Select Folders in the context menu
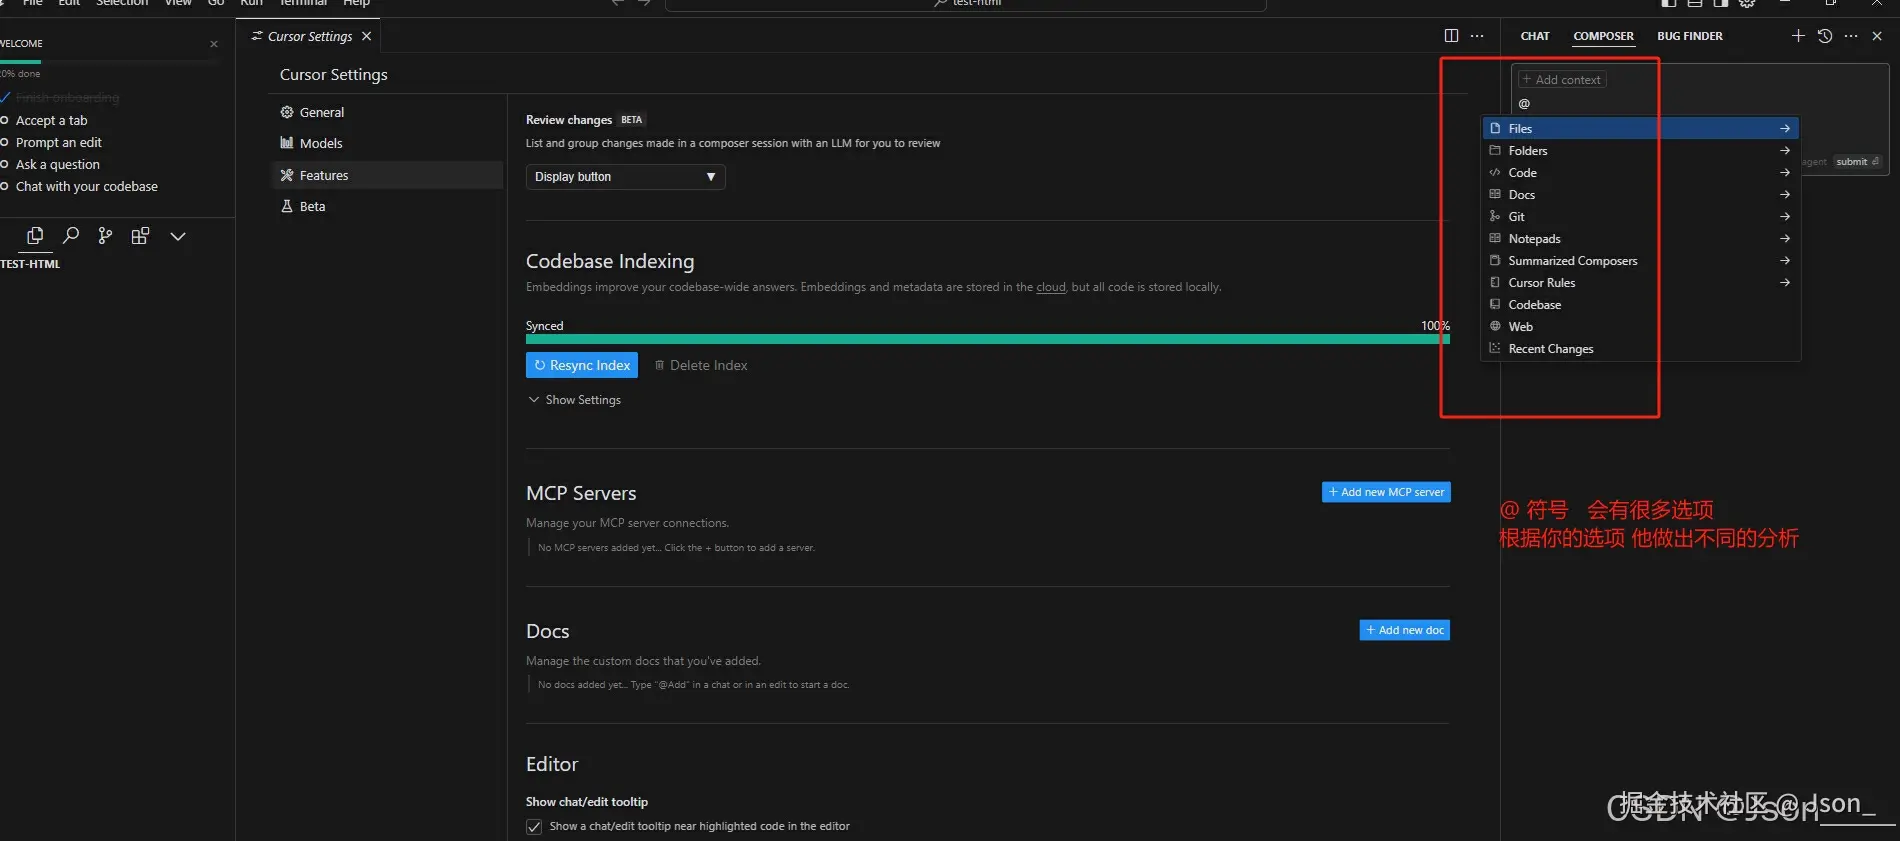The height and width of the screenshot is (841, 1900). click(x=1640, y=150)
